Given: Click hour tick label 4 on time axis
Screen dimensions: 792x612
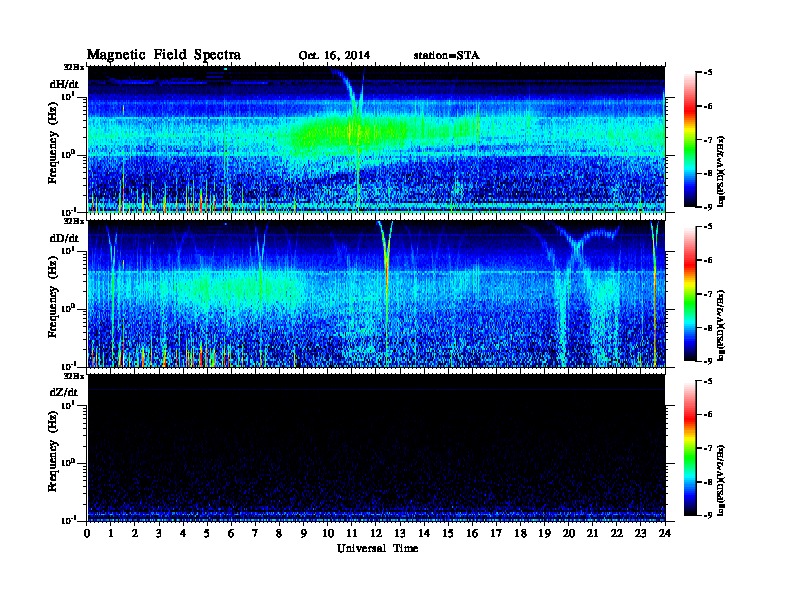Looking at the screenshot, I should click(183, 534).
